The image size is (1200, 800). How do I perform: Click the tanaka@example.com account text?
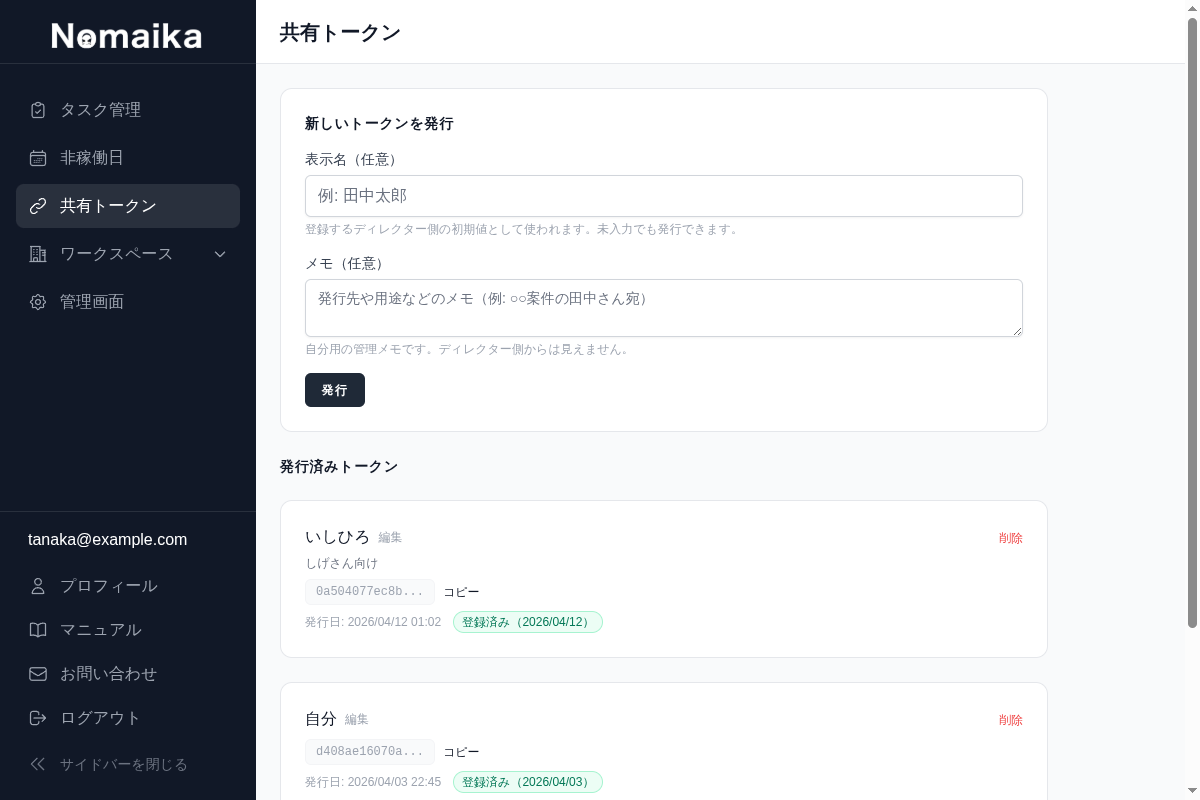point(107,540)
